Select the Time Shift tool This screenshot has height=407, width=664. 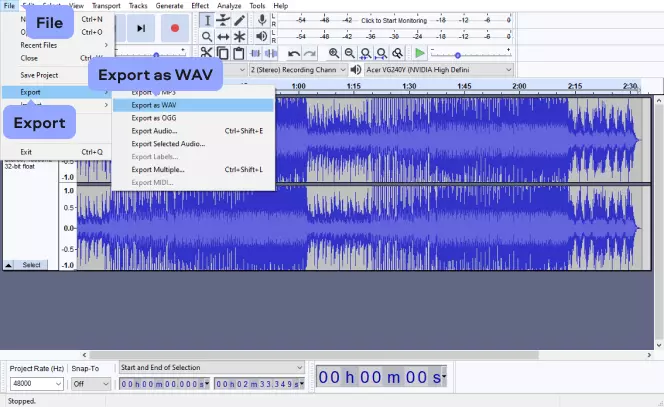[223, 37]
